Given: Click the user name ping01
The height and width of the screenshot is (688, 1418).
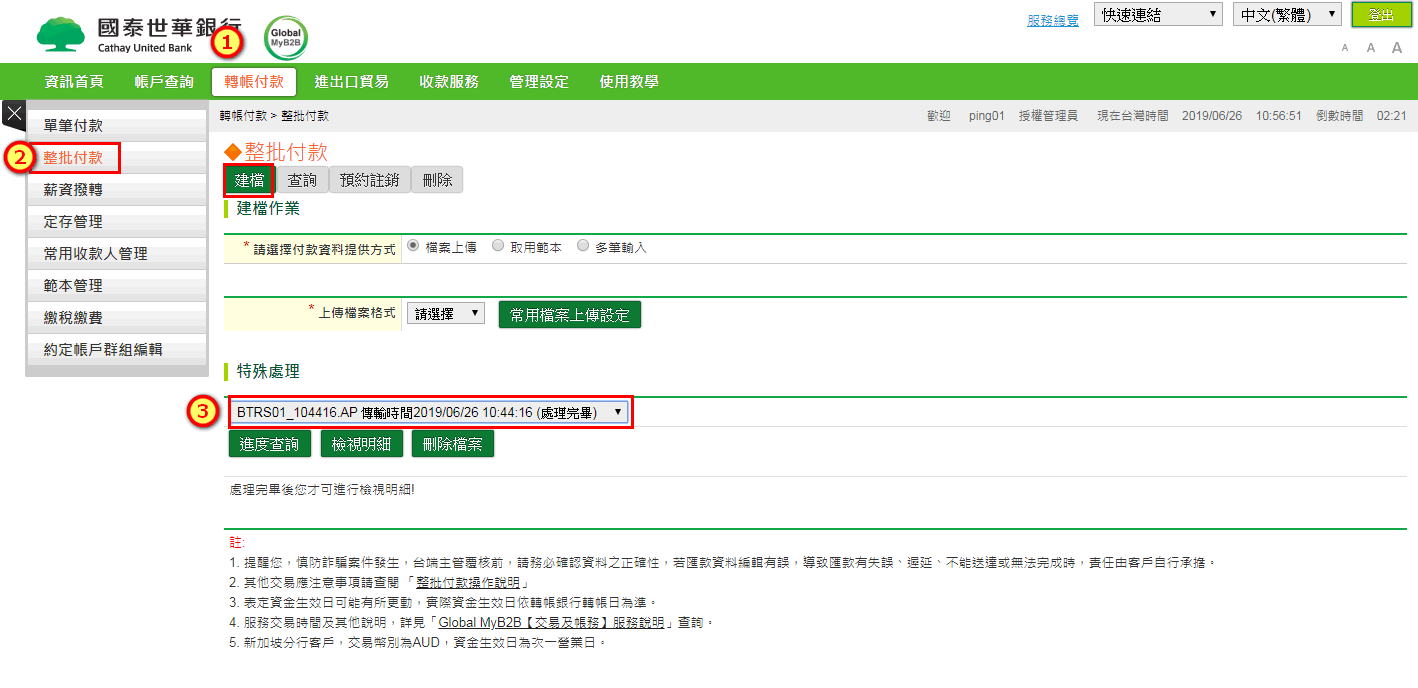Looking at the screenshot, I should tap(986, 116).
